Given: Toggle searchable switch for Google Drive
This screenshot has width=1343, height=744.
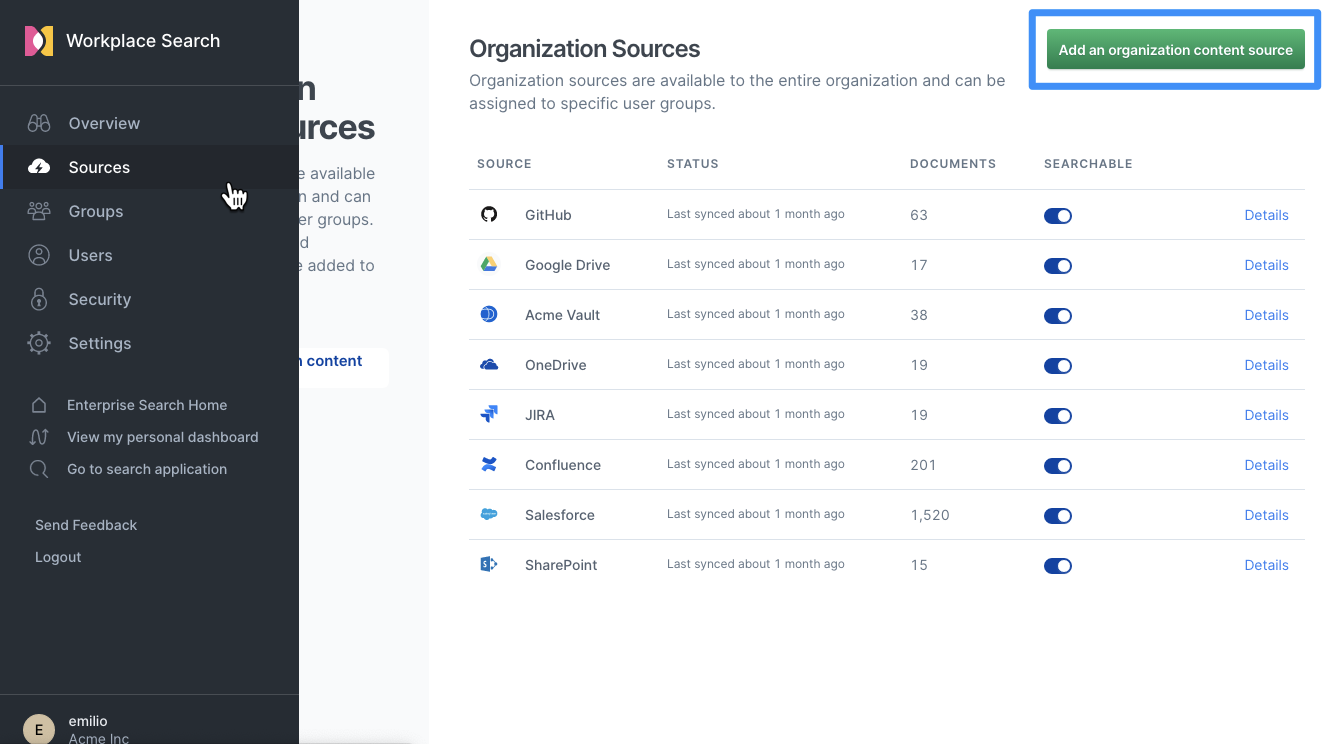Looking at the screenshot, I should 1058,265.
